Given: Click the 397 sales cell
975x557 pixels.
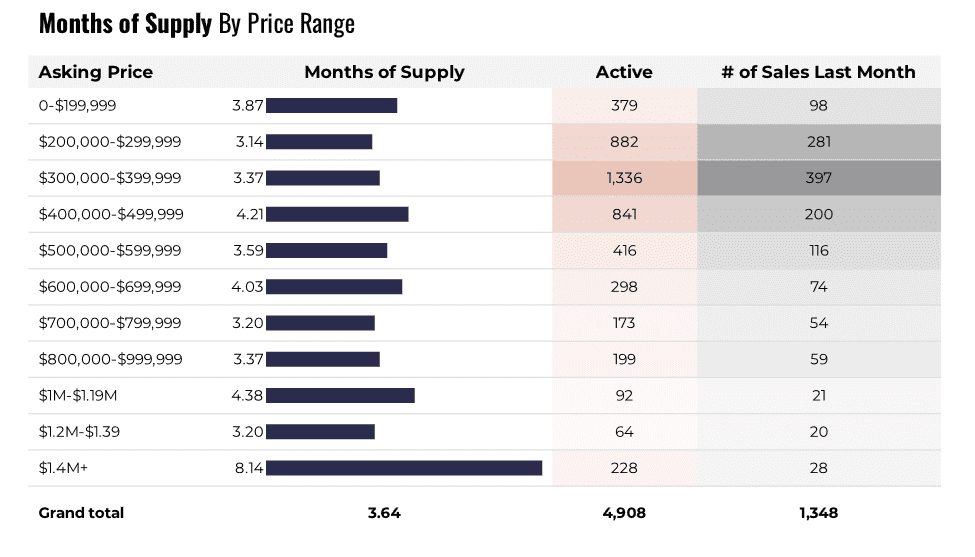Looking at the screenshot, I should click(x=819, y=178).
